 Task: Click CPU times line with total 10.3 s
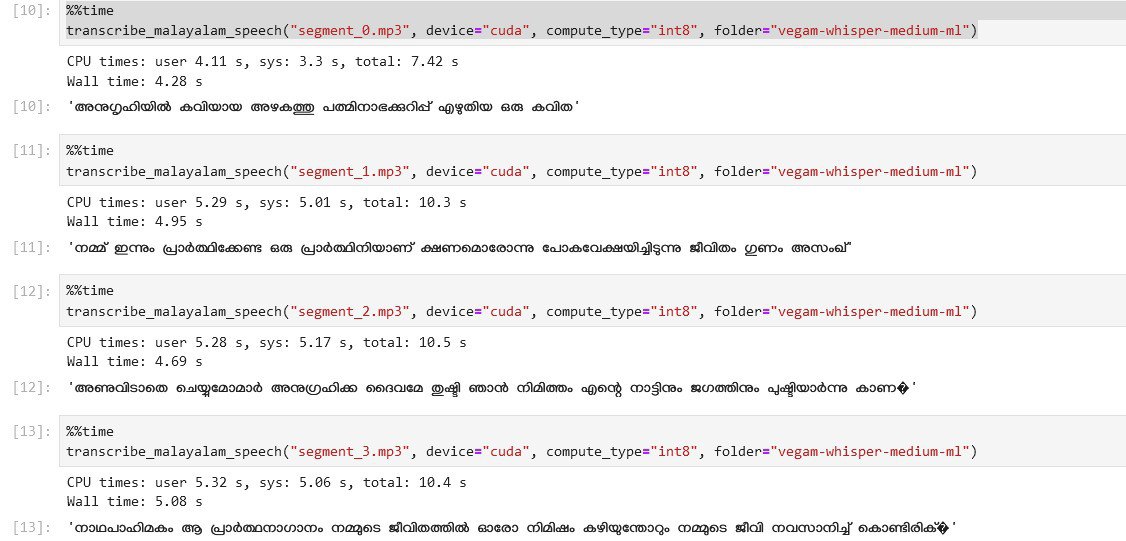pos(266,203)
